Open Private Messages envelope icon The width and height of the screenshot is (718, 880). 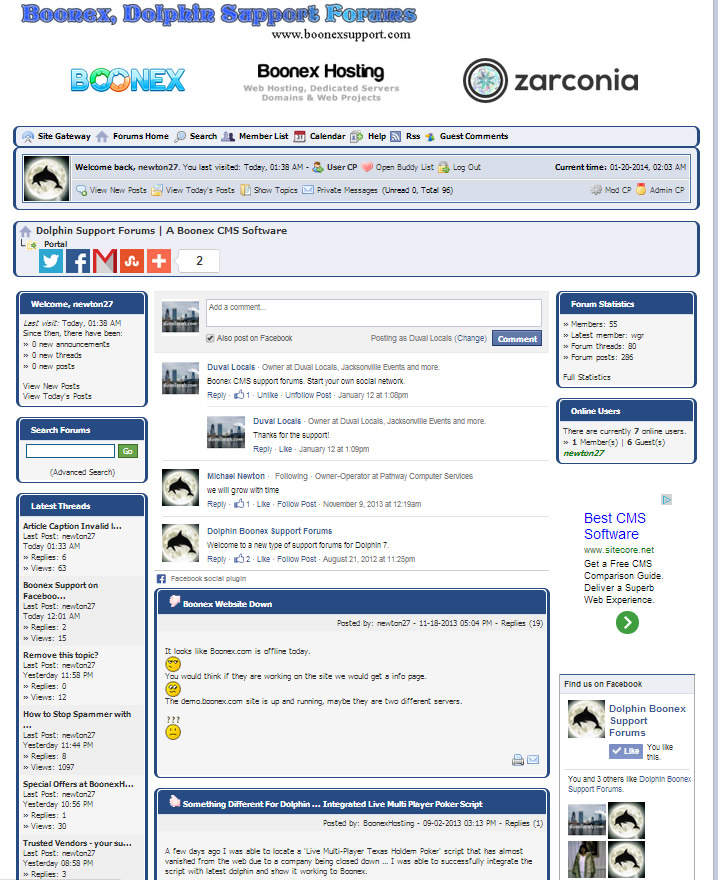click(308, 190)
